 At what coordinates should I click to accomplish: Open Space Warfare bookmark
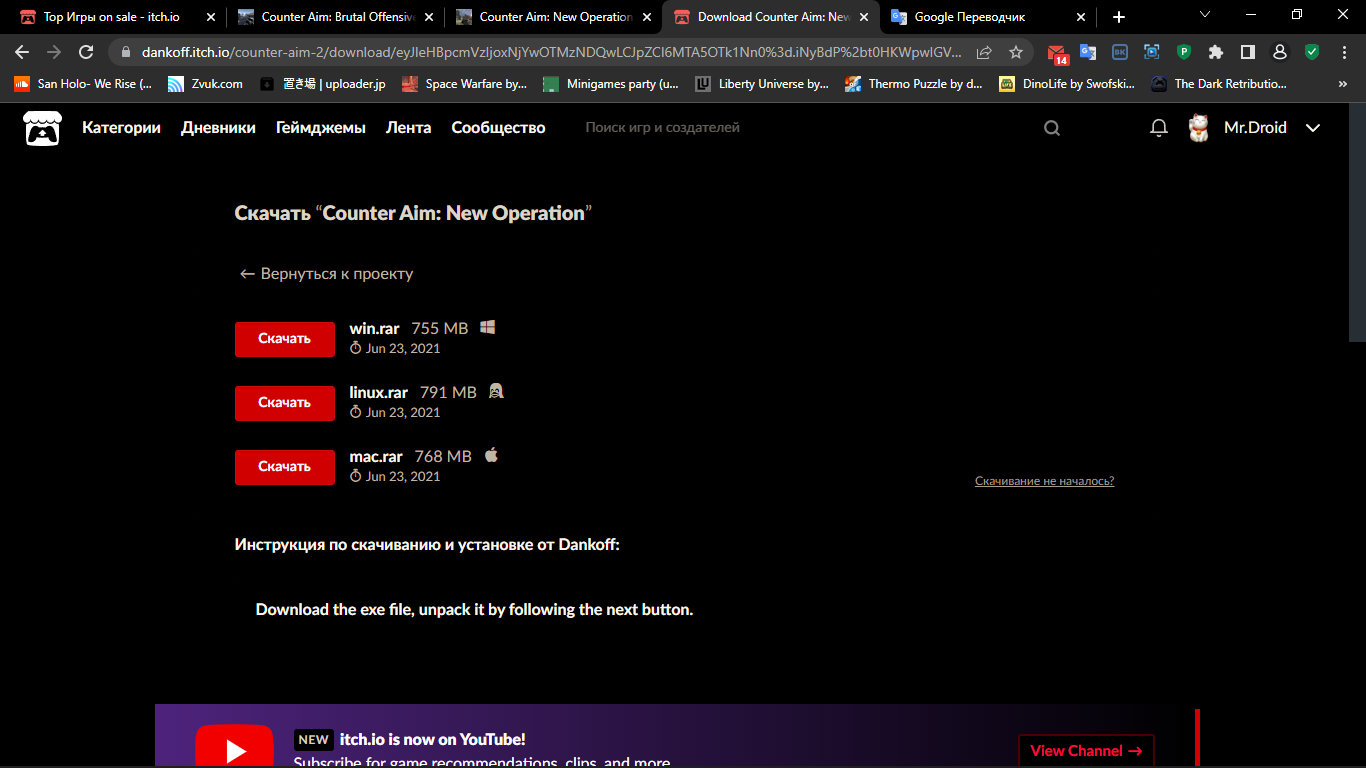465,84
